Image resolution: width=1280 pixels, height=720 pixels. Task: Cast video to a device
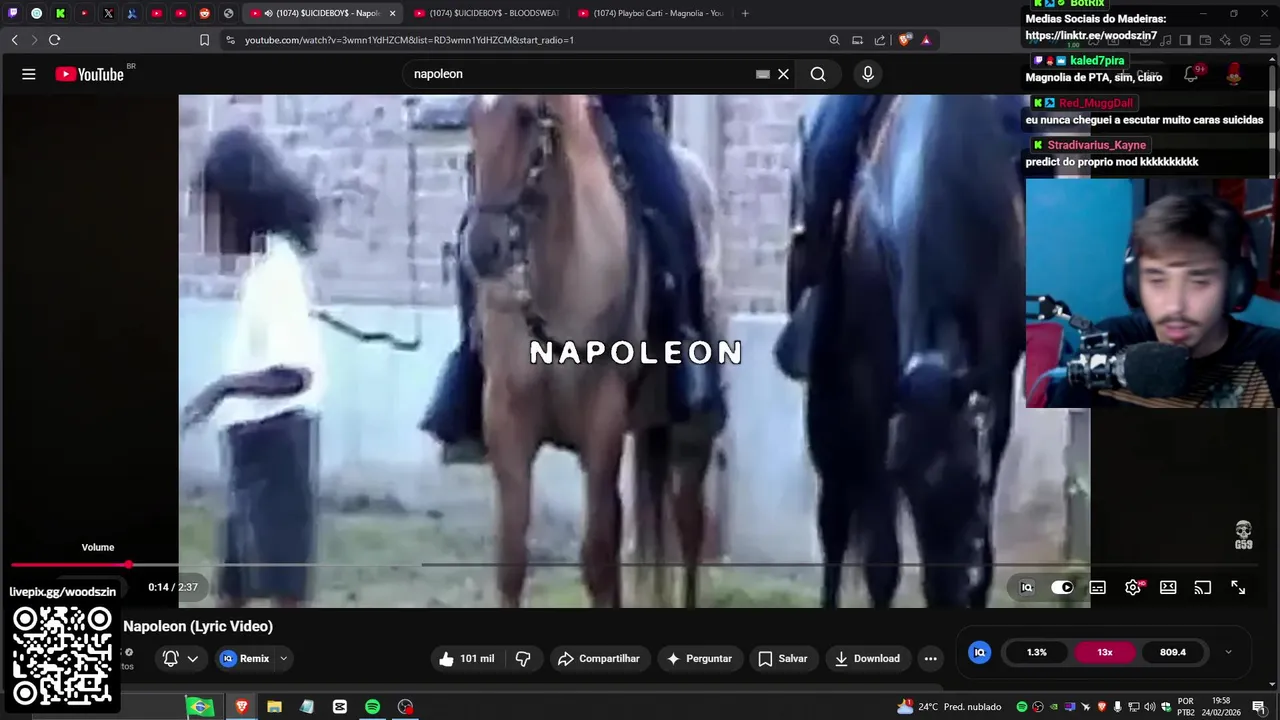tap(1203, 588)
